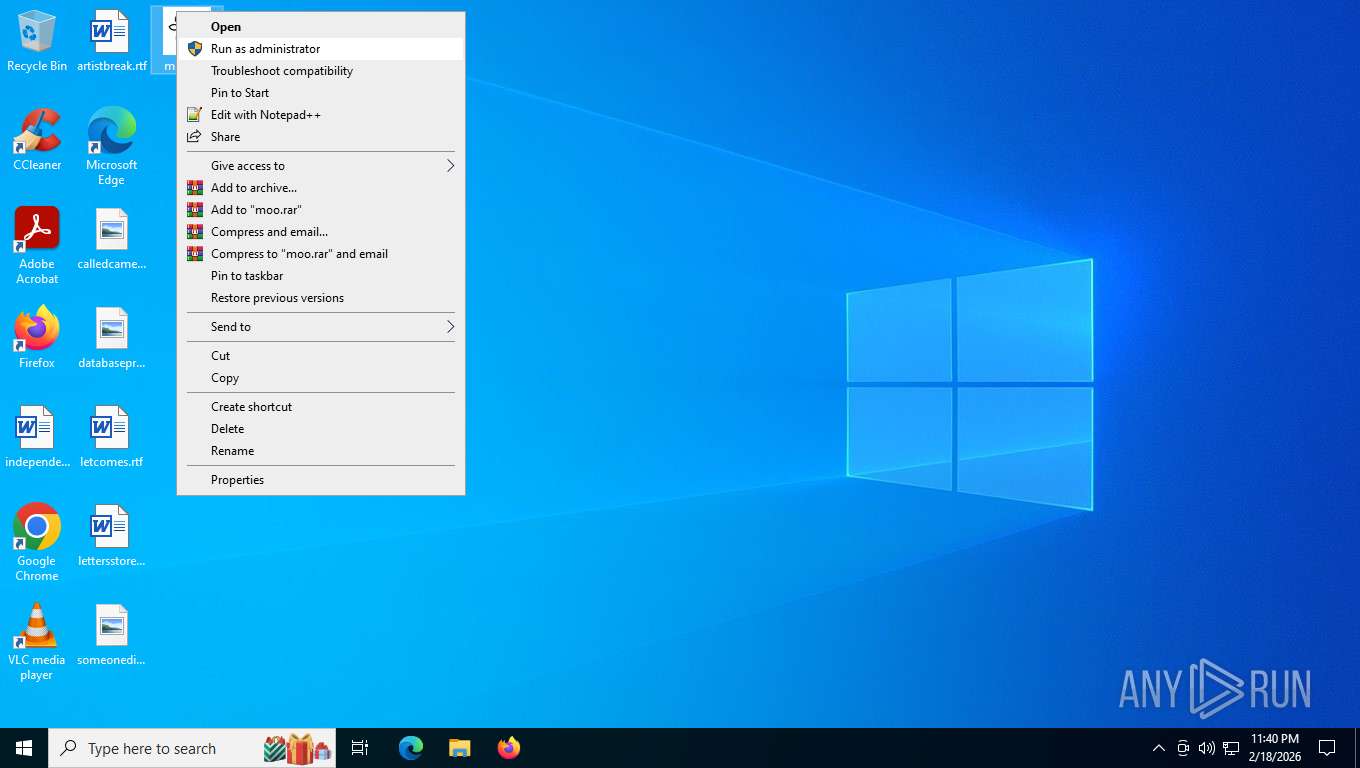Image resolution: width=1360 pixels, height=768 pixels.
Task: Select Microsoft Edge desktop shortcut
Action: point(111,147)
